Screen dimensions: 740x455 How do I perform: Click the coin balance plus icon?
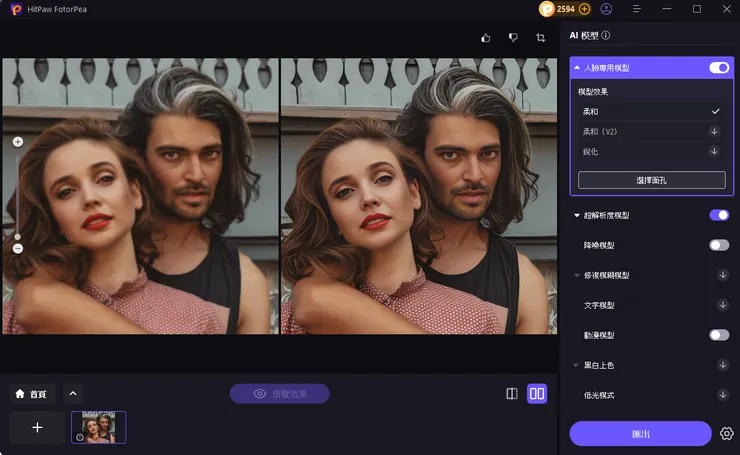pyautogui.click(x=584, y=9)
